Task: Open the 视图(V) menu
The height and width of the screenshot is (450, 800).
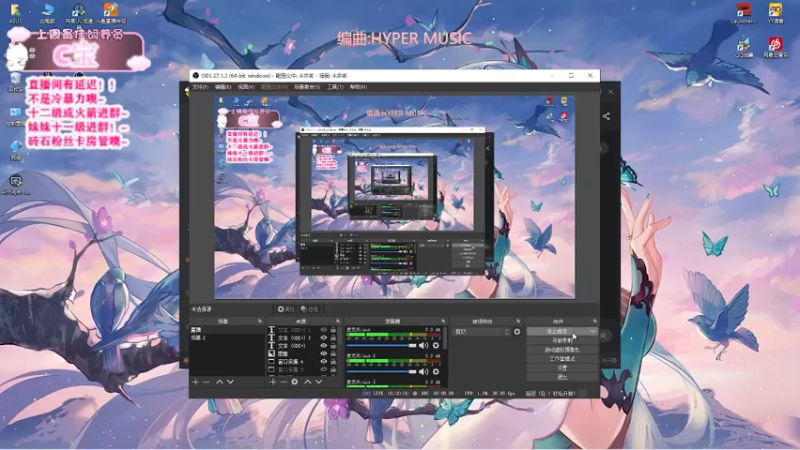Action: [246, 87]
